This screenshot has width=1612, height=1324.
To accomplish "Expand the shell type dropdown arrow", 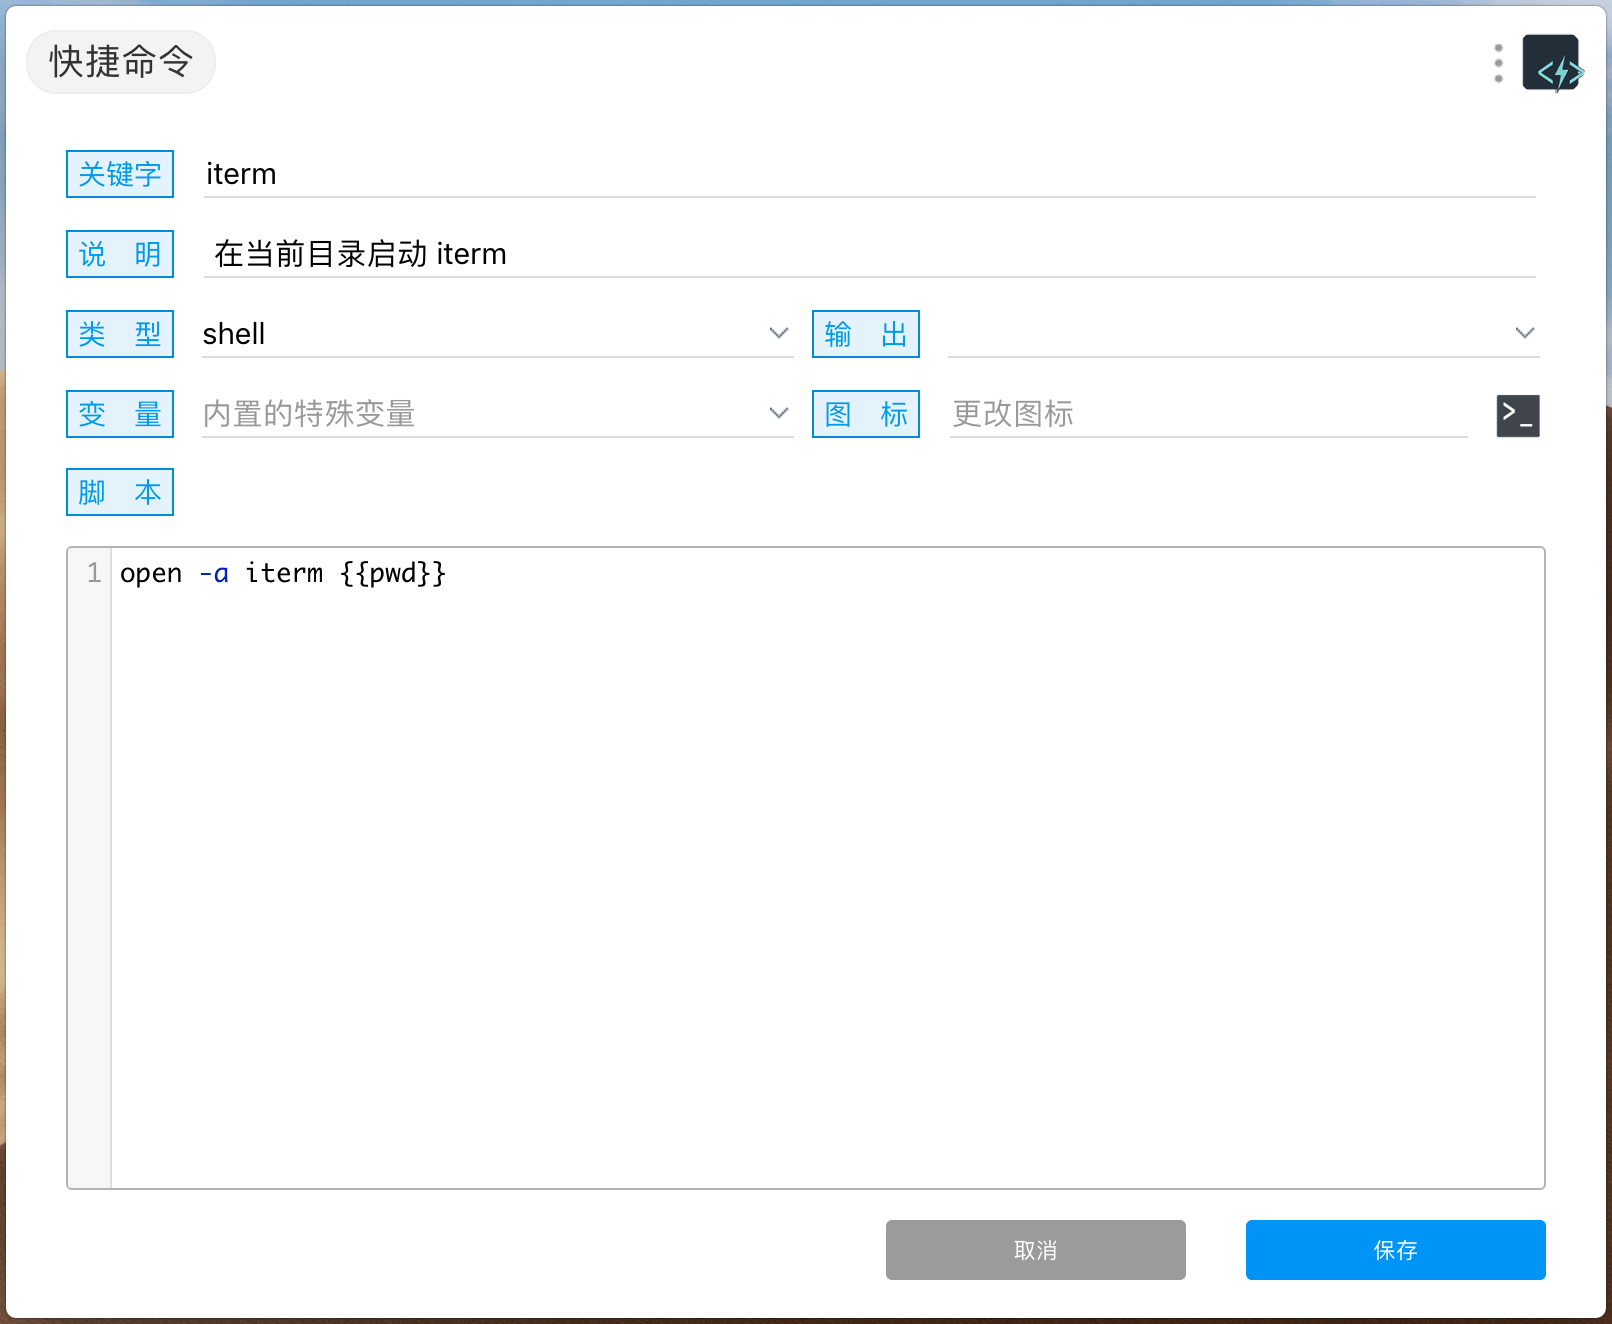I will pos(778,333).
